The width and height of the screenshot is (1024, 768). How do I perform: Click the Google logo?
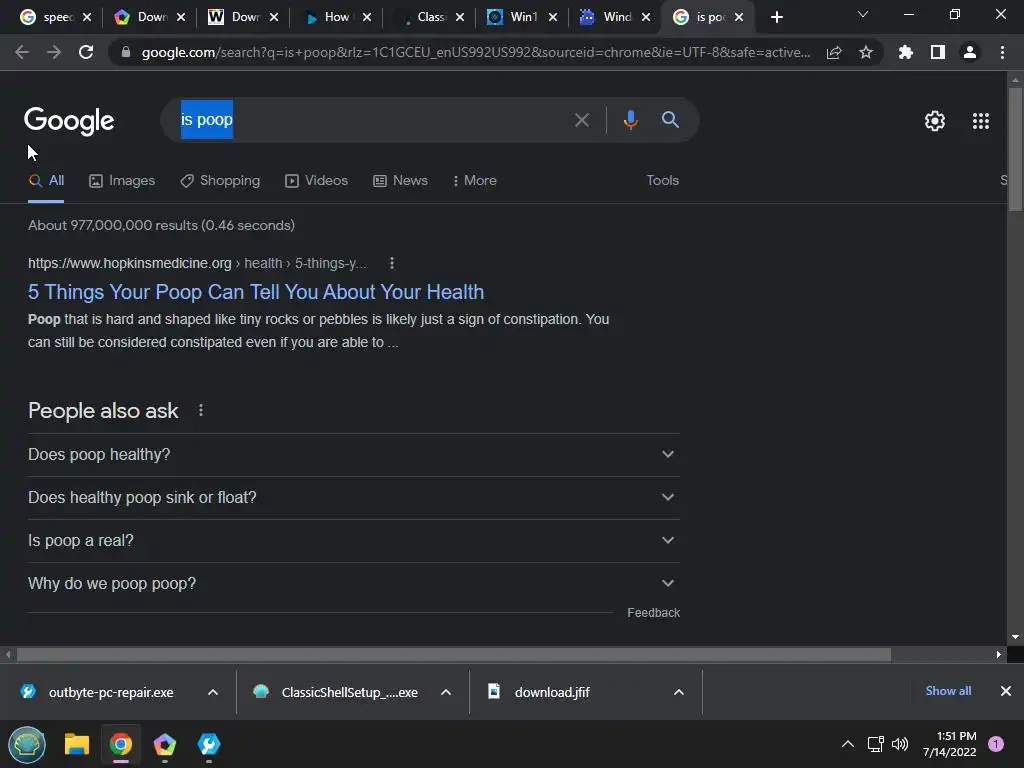click(x=69, y=121)
